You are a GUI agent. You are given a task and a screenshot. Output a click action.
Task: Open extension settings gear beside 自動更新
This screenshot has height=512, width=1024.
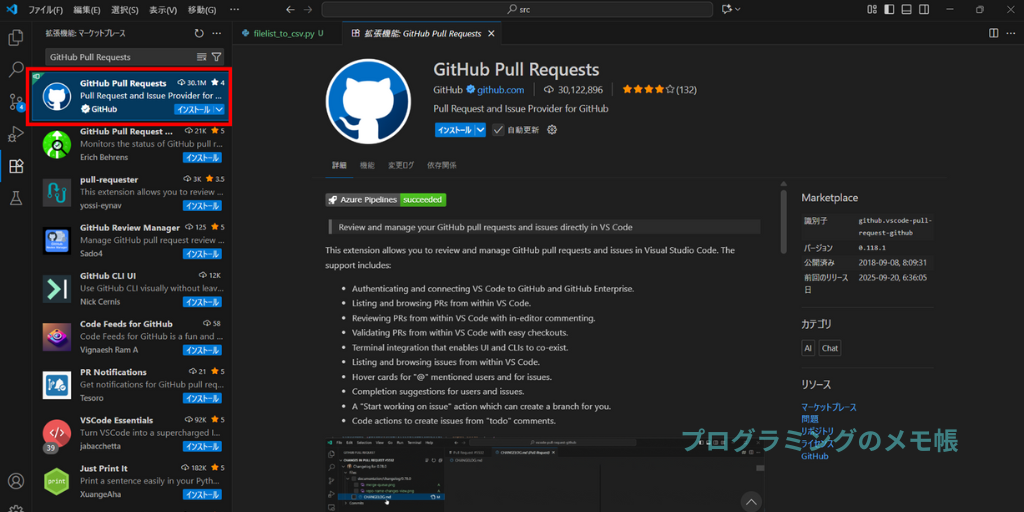pos(552,130)
